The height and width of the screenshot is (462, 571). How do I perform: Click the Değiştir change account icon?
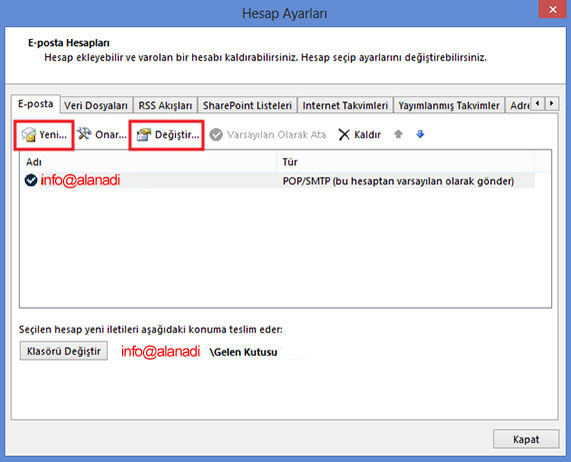pos(143,135)
